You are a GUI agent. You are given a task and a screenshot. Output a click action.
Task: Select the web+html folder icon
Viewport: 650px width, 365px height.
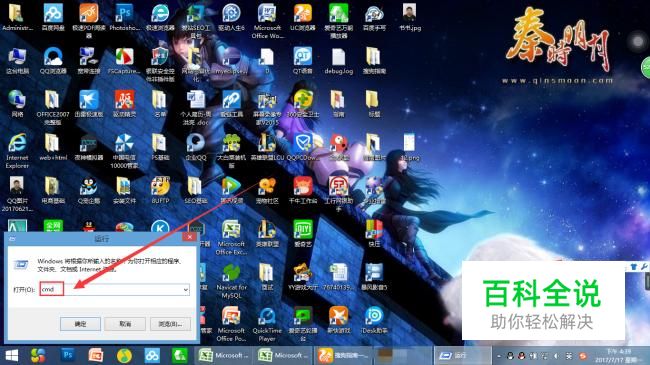[53, 147]
